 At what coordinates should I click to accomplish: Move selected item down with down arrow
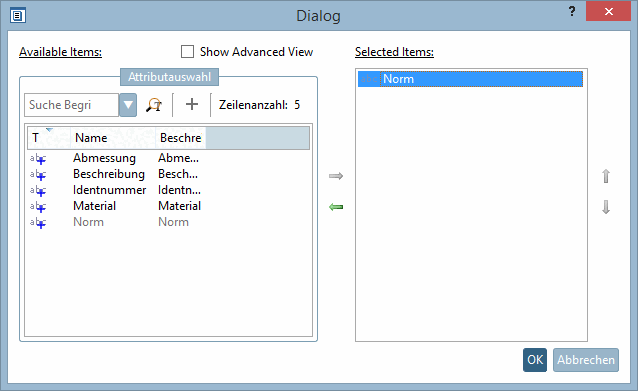[x=606, y=207]
